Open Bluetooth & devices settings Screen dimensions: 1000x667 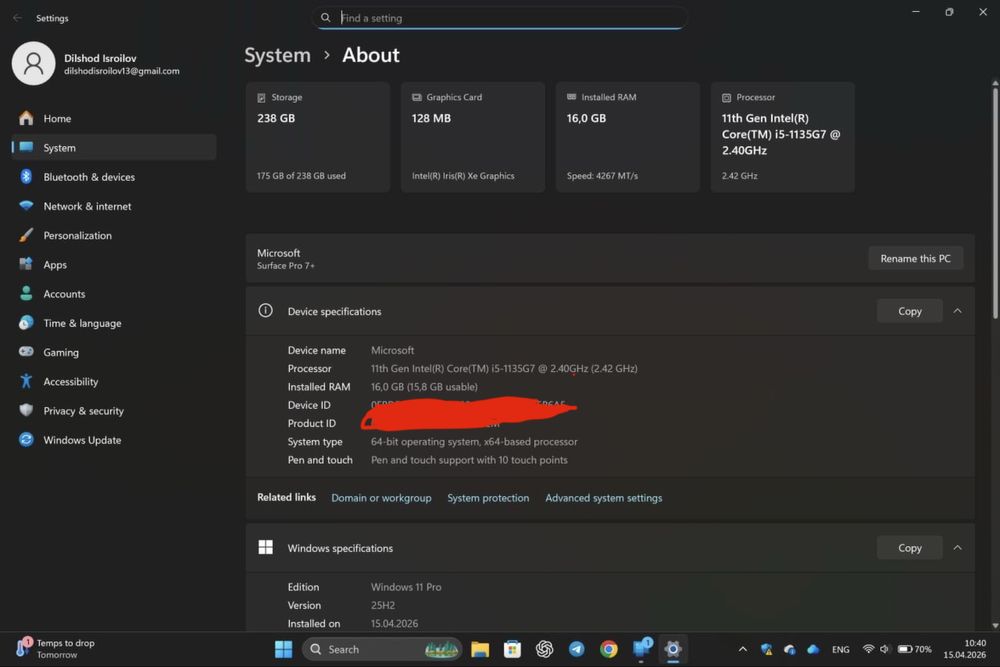click(114, 177)
